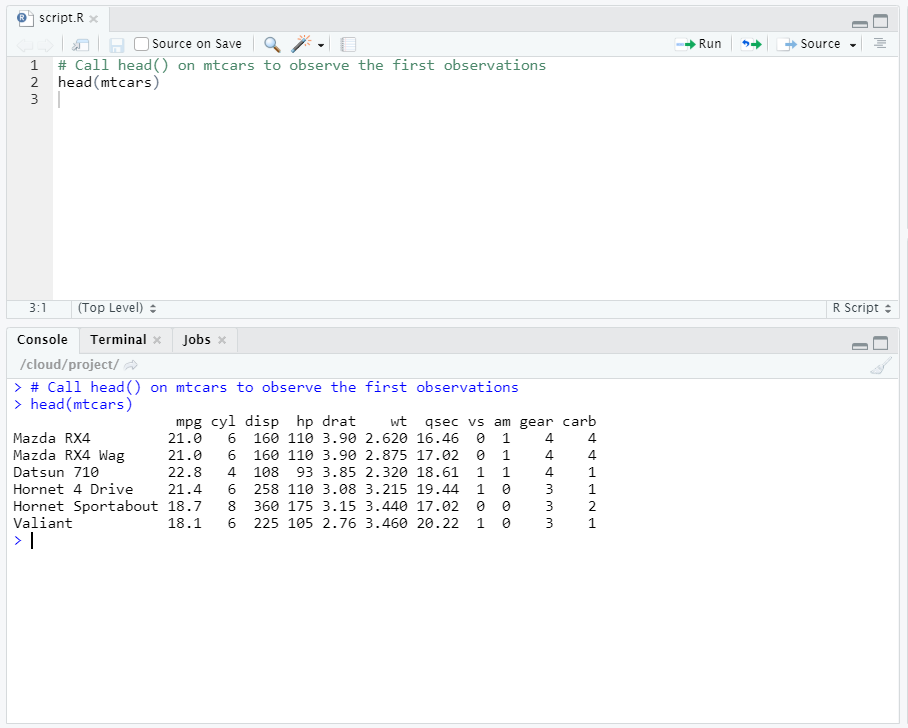The width and height of the screenshot is (908, 728).
Task: Click the mpg column header in output
Action: click(x=189, y=422)
